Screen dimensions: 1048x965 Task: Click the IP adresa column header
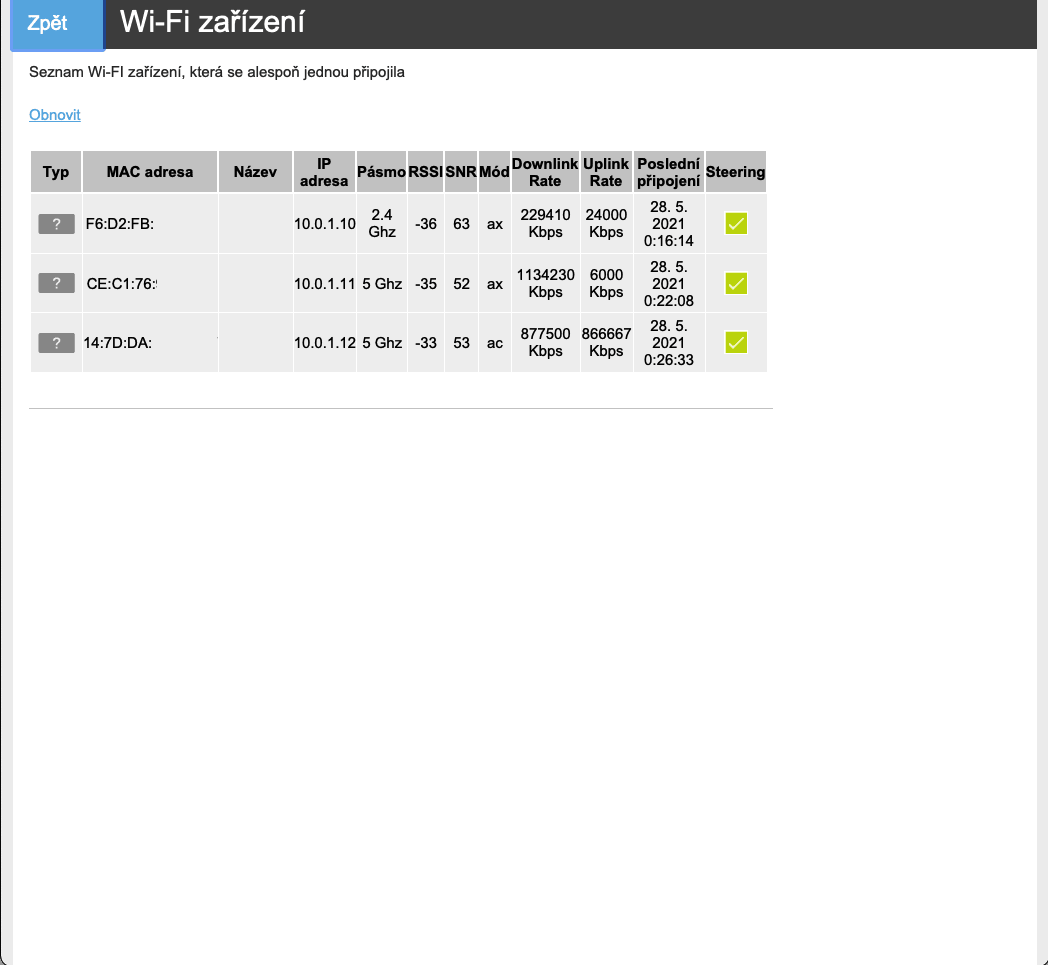pyautogui.click(x=324, y=172)
